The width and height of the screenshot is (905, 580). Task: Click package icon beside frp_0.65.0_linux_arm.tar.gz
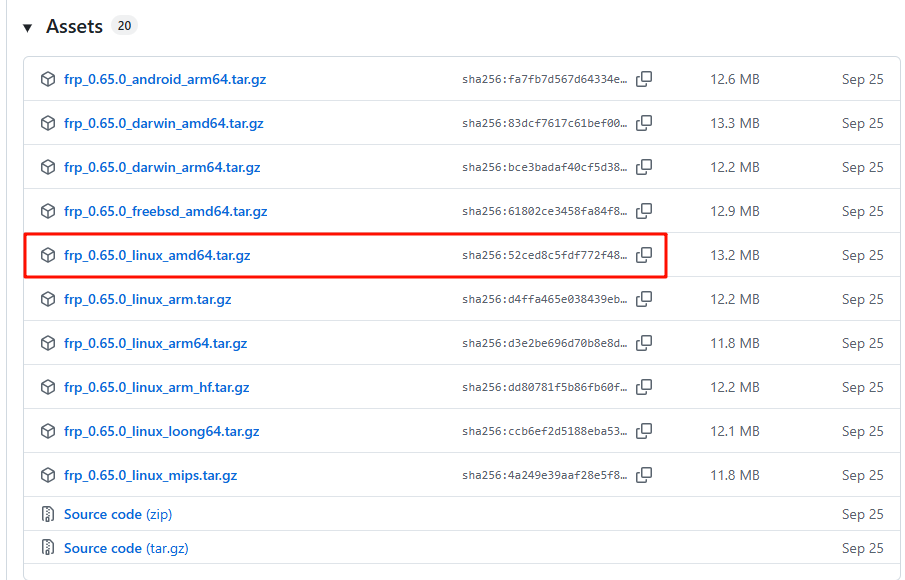pos(48,299)
